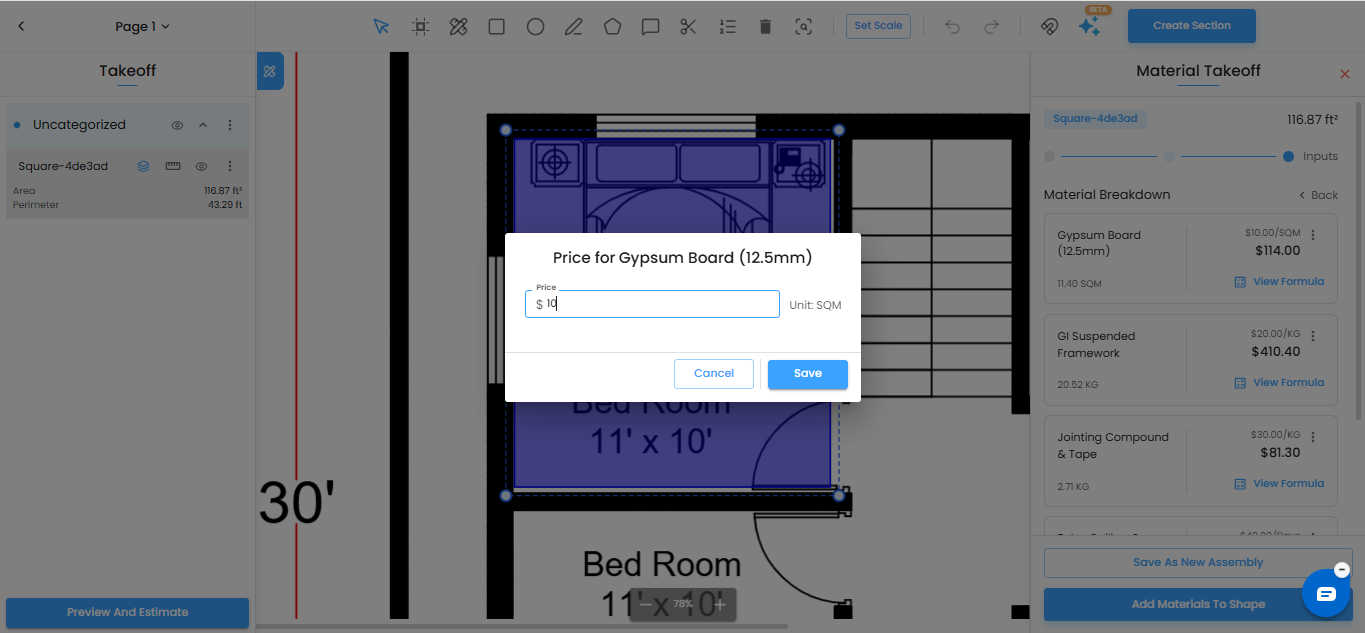The width and height of the screenshot is (1365, 633).
Task: Open the layers icon for Square-4de3ad
Action: tap(144, 166)
